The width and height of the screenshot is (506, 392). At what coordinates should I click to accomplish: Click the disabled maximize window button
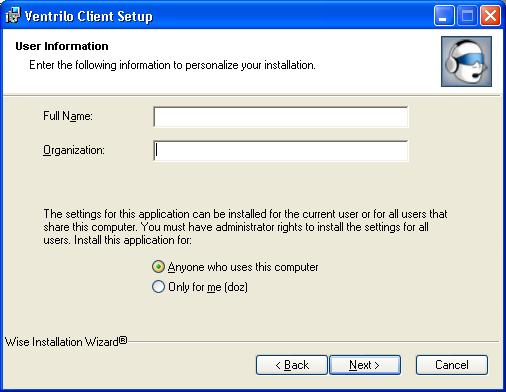[x=467, y=16]
